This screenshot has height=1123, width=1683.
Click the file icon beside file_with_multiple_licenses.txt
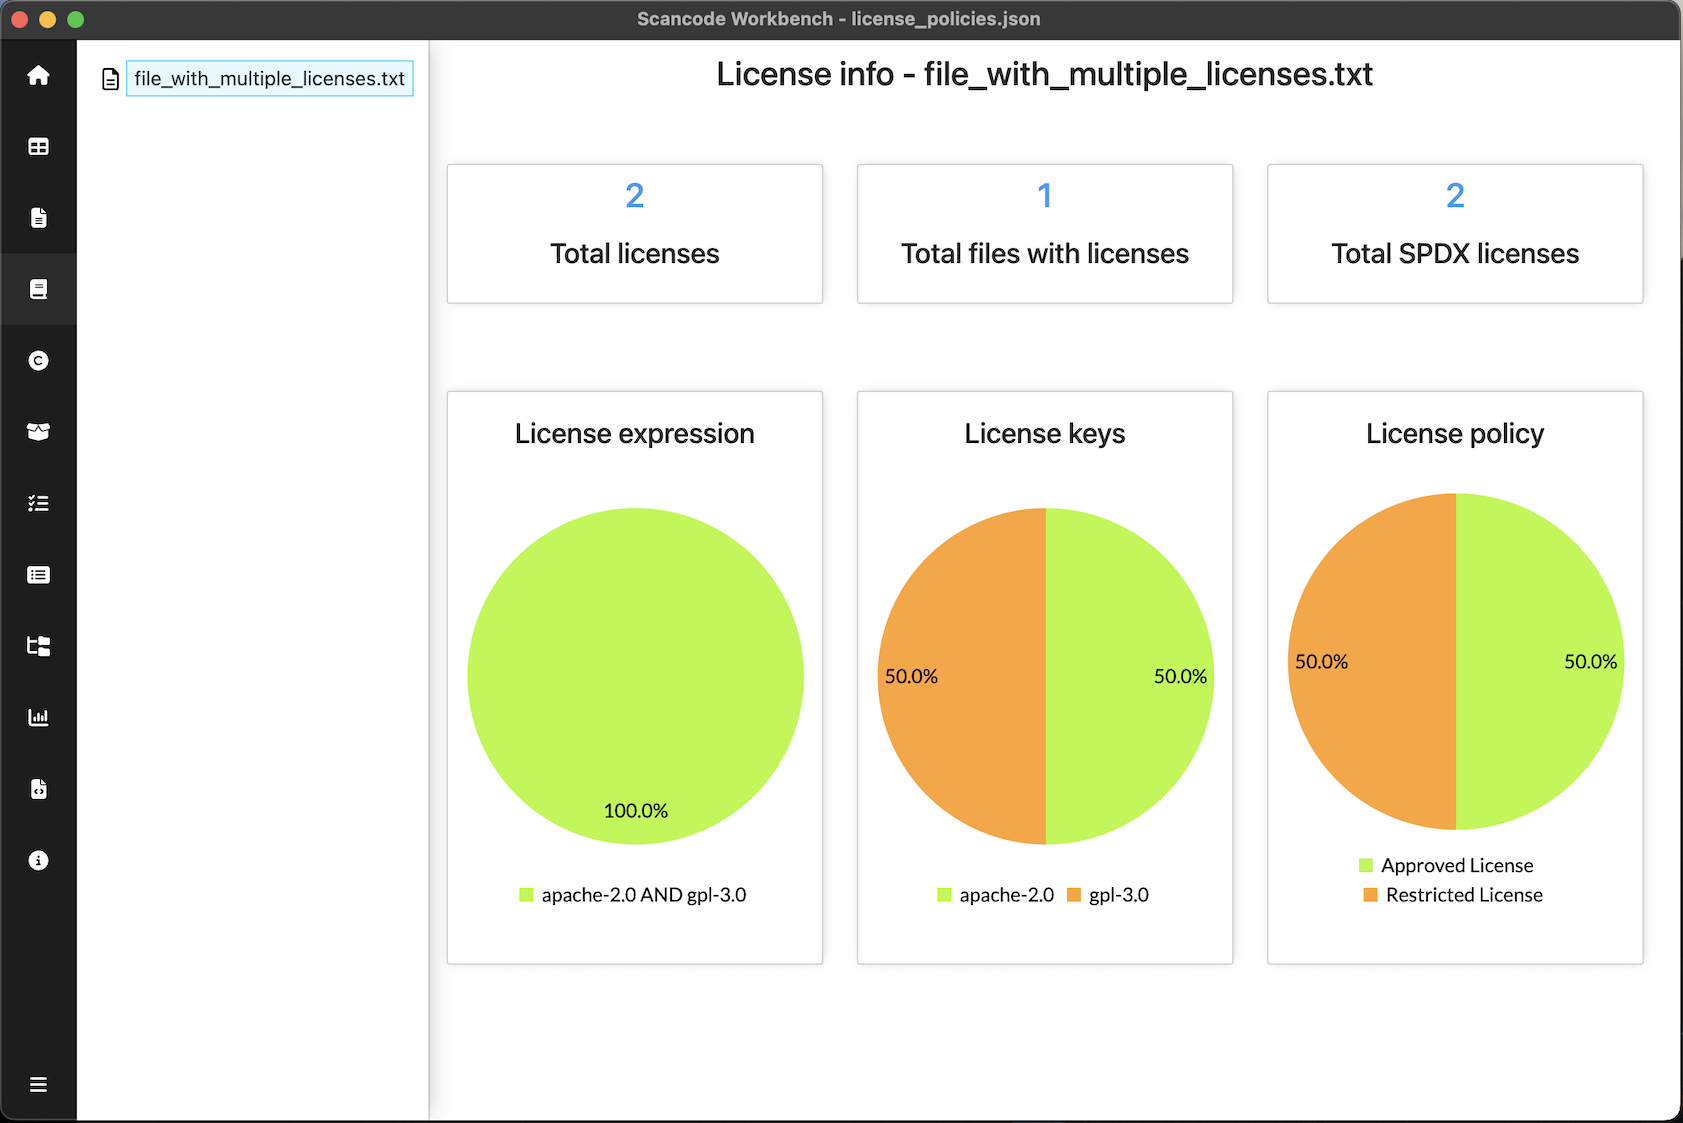point(111,79)
